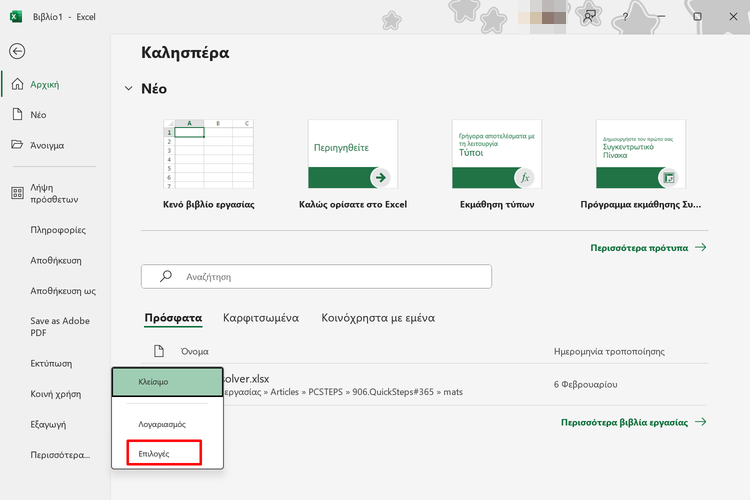Open the Πληροφορίες page
This screenshot has width=750, height=500.
coord(58,230)
